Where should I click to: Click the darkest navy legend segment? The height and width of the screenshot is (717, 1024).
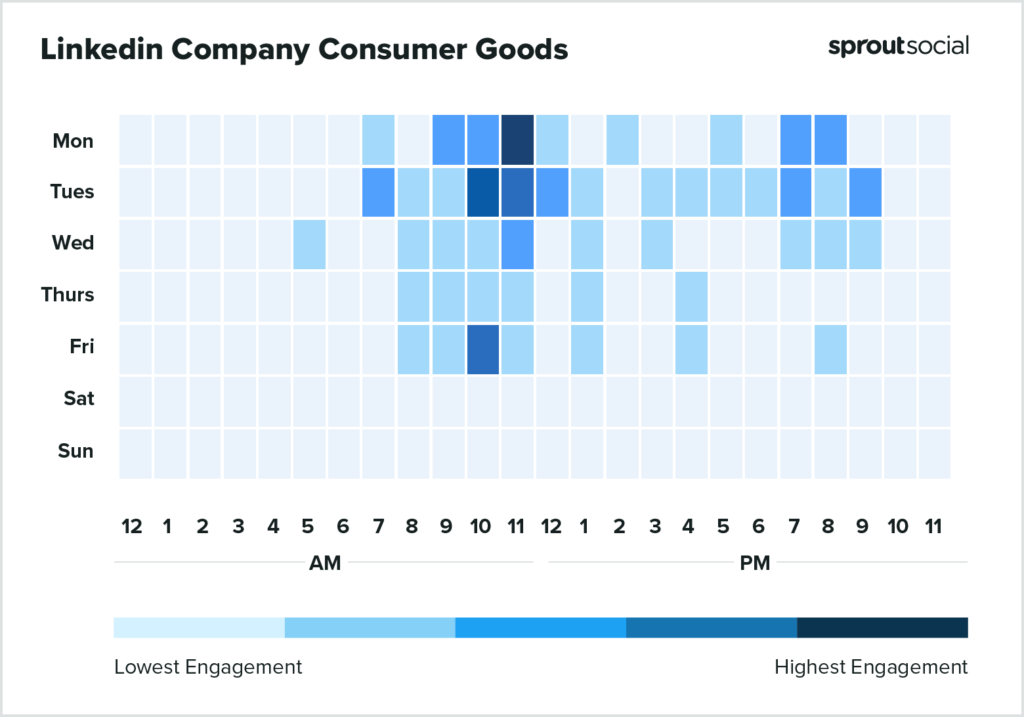click(x=882, y=627)
